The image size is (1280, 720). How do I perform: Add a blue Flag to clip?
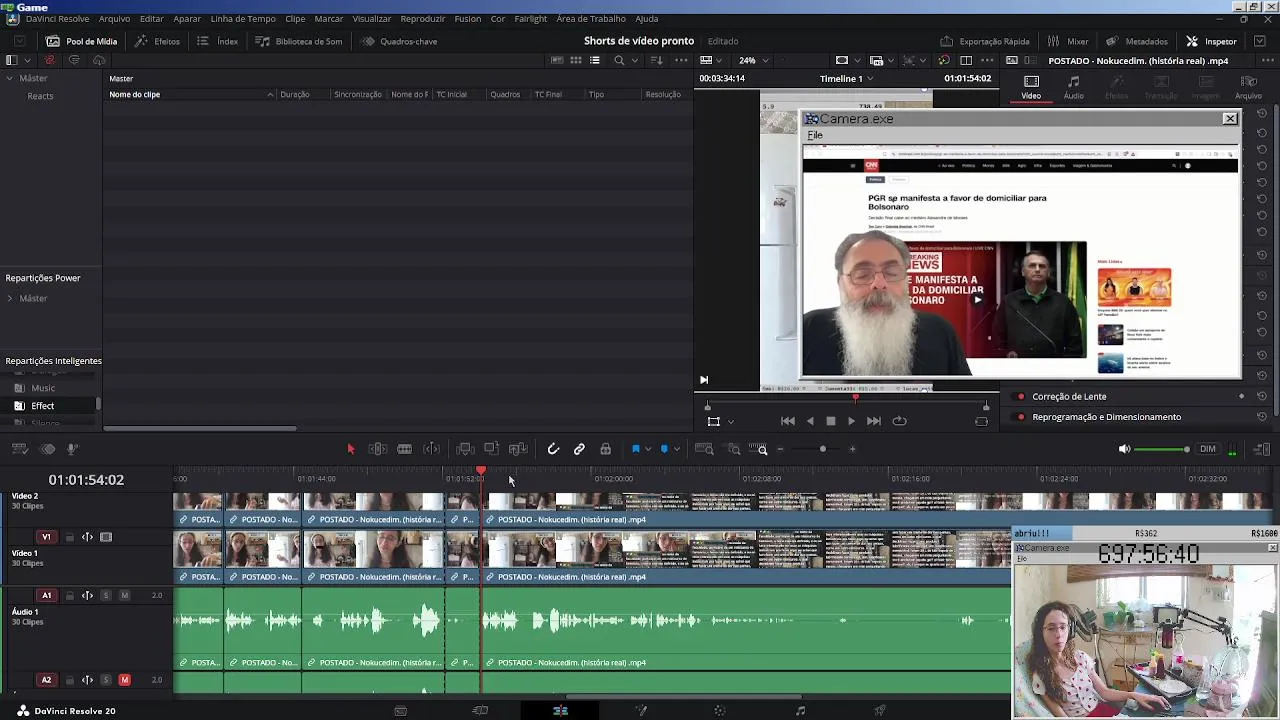tap(635, 449)
